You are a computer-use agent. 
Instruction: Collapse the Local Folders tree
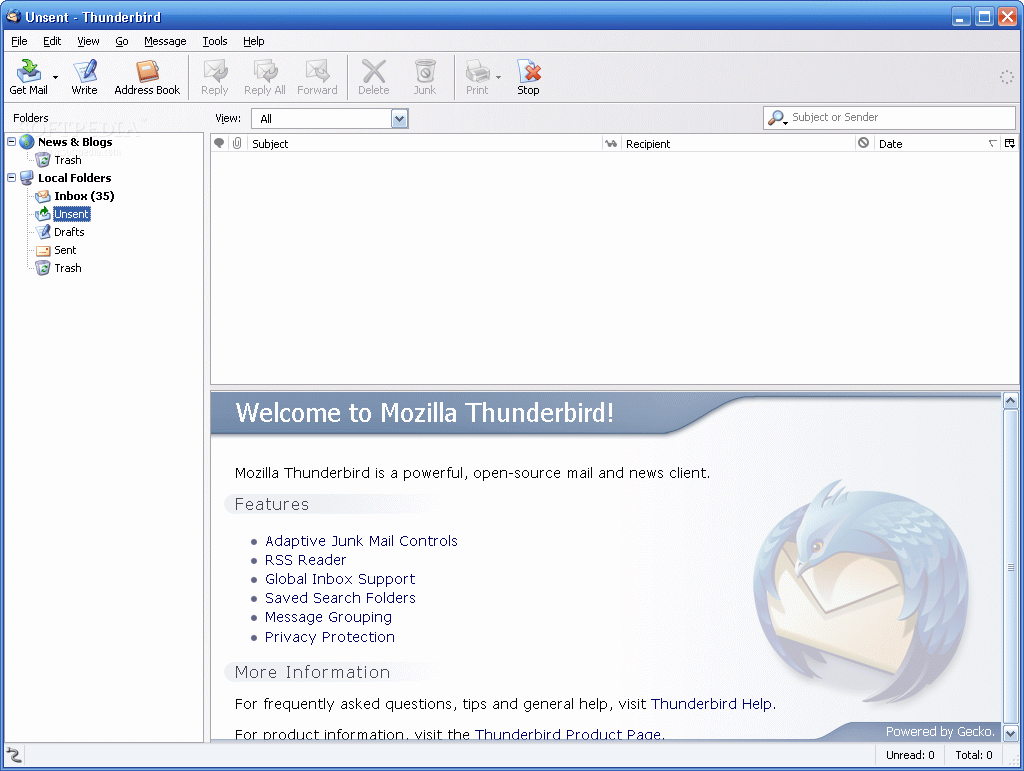12,178
